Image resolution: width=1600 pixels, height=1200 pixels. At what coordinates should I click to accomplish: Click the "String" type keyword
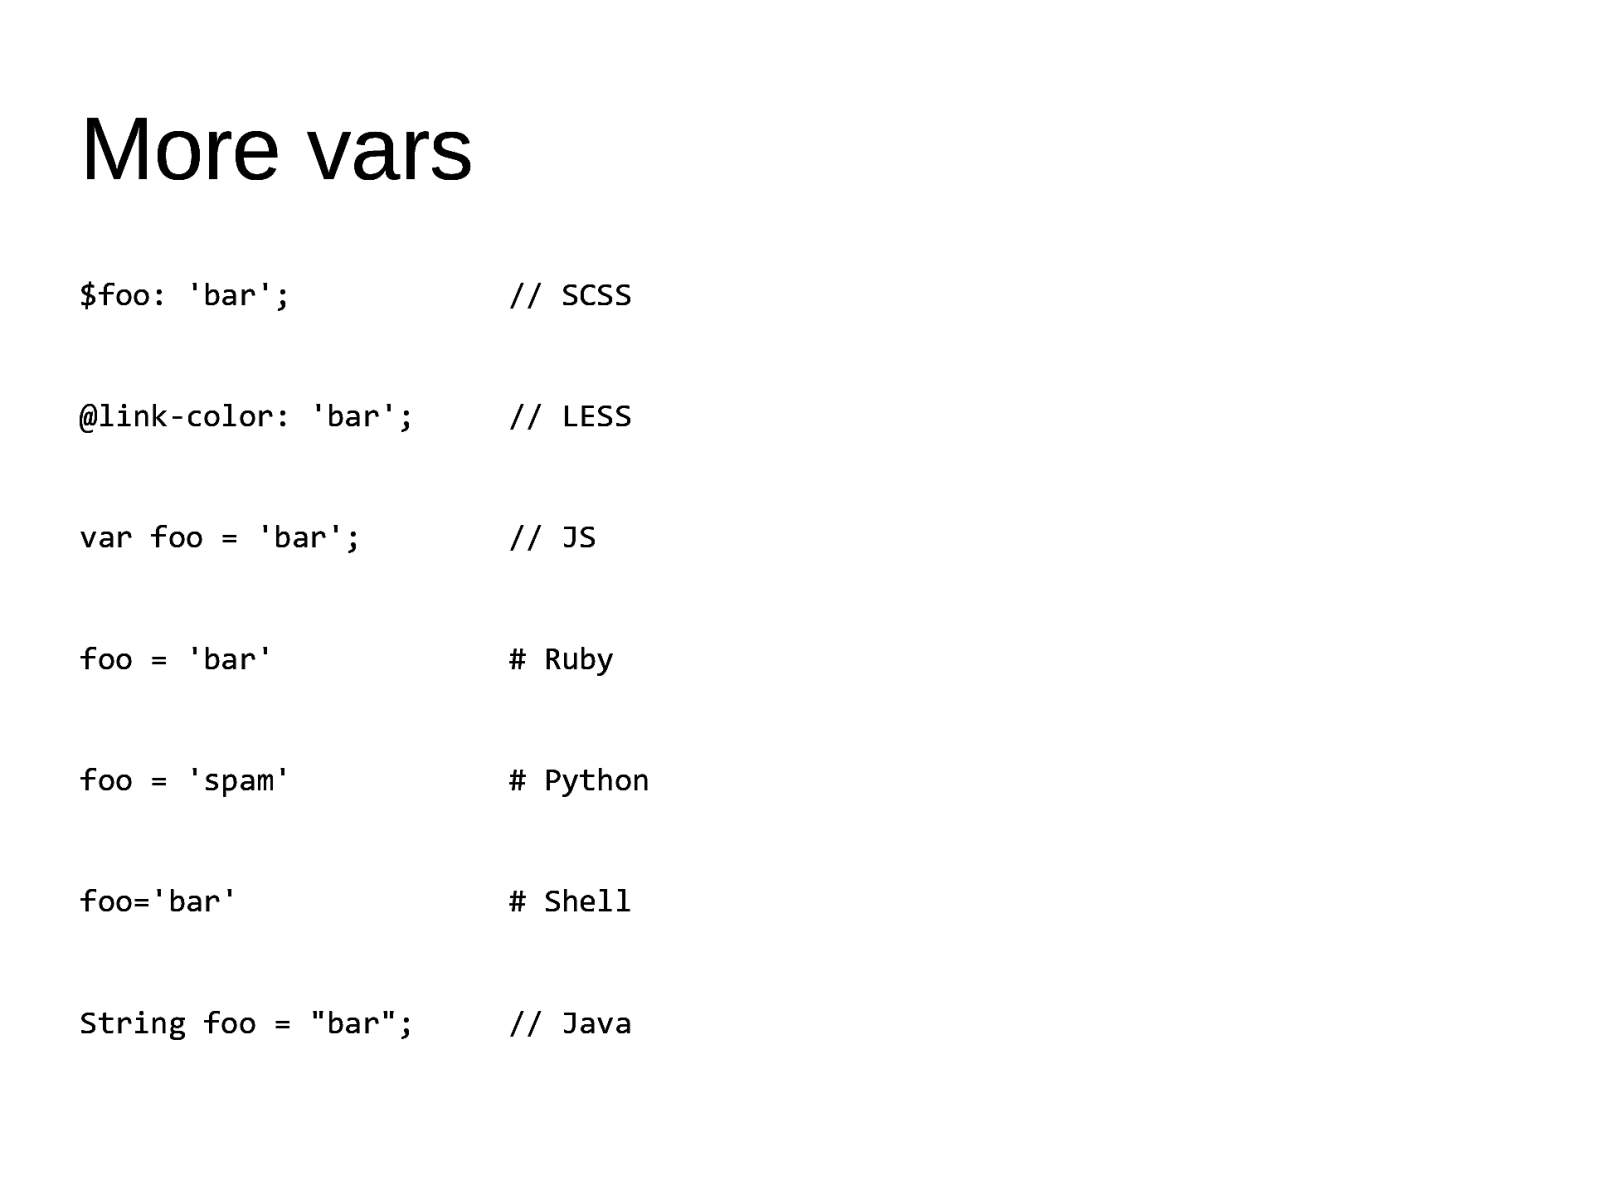click(132, 1024)
